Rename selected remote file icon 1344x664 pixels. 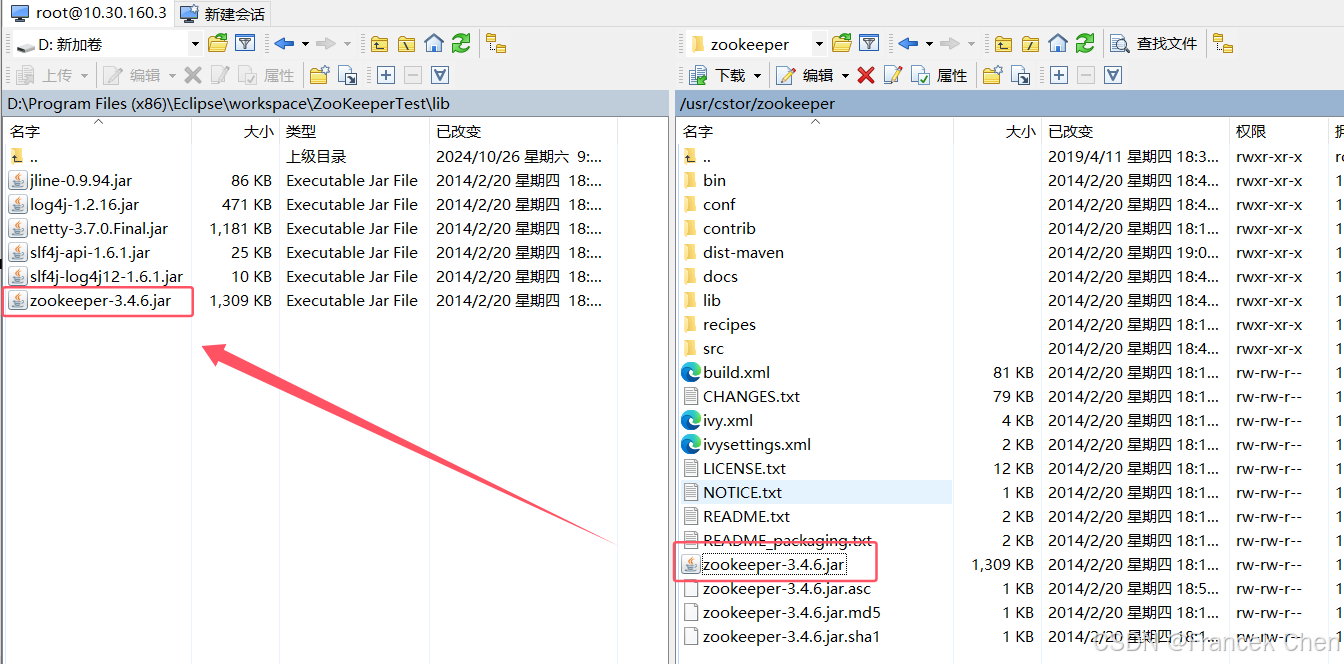coord(893,75)
